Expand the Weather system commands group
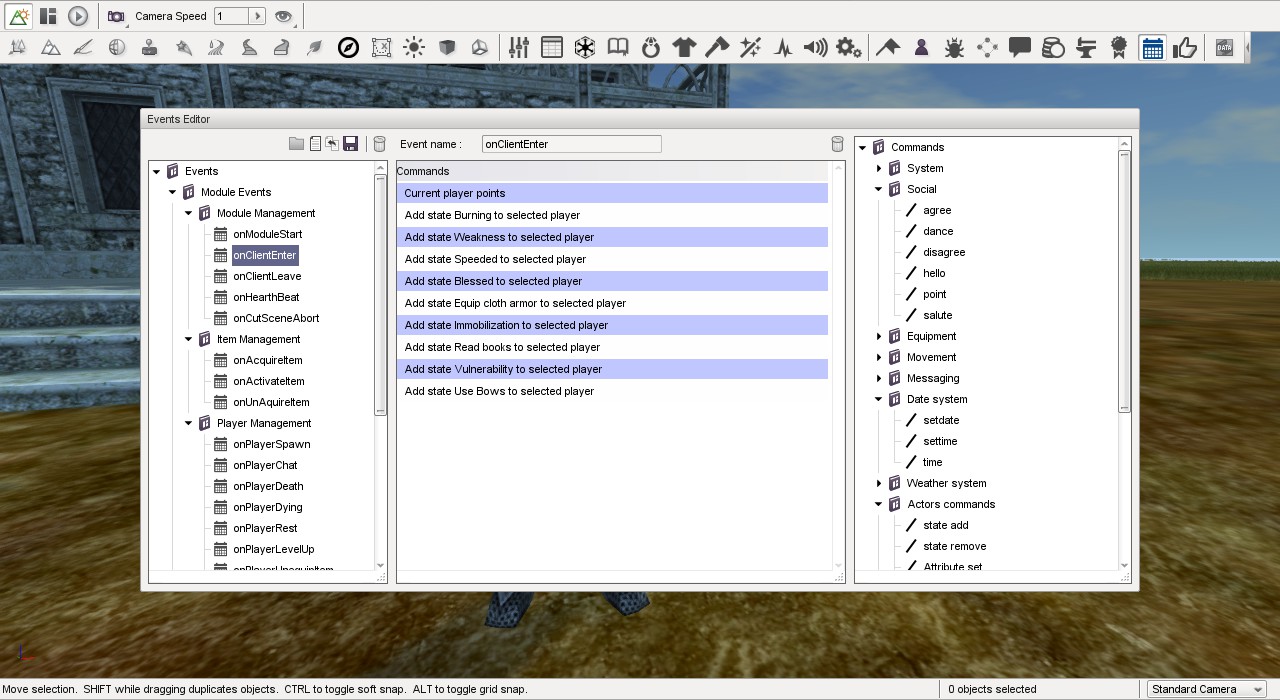The height and width of the screenshot is (700, 1280). pos(879,483)
